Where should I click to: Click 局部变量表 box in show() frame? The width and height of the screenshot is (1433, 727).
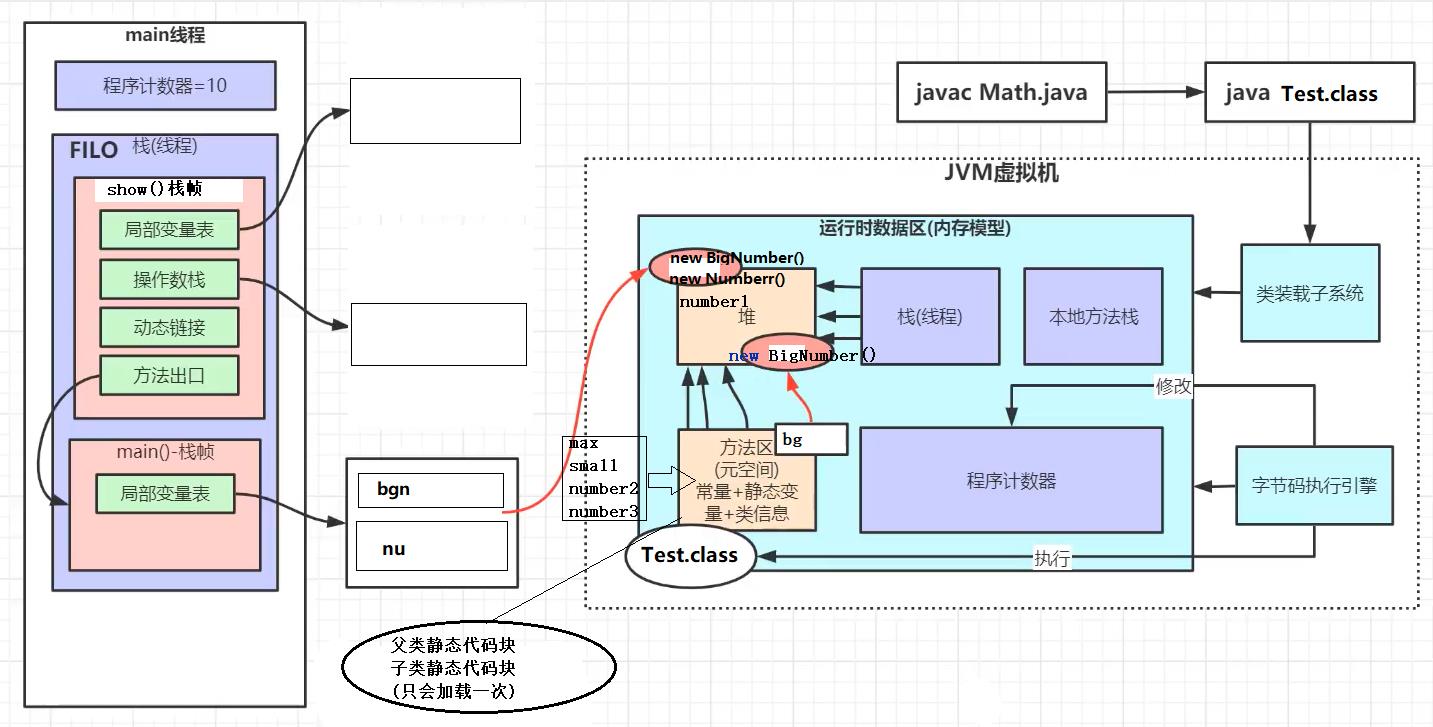[169, 229]
